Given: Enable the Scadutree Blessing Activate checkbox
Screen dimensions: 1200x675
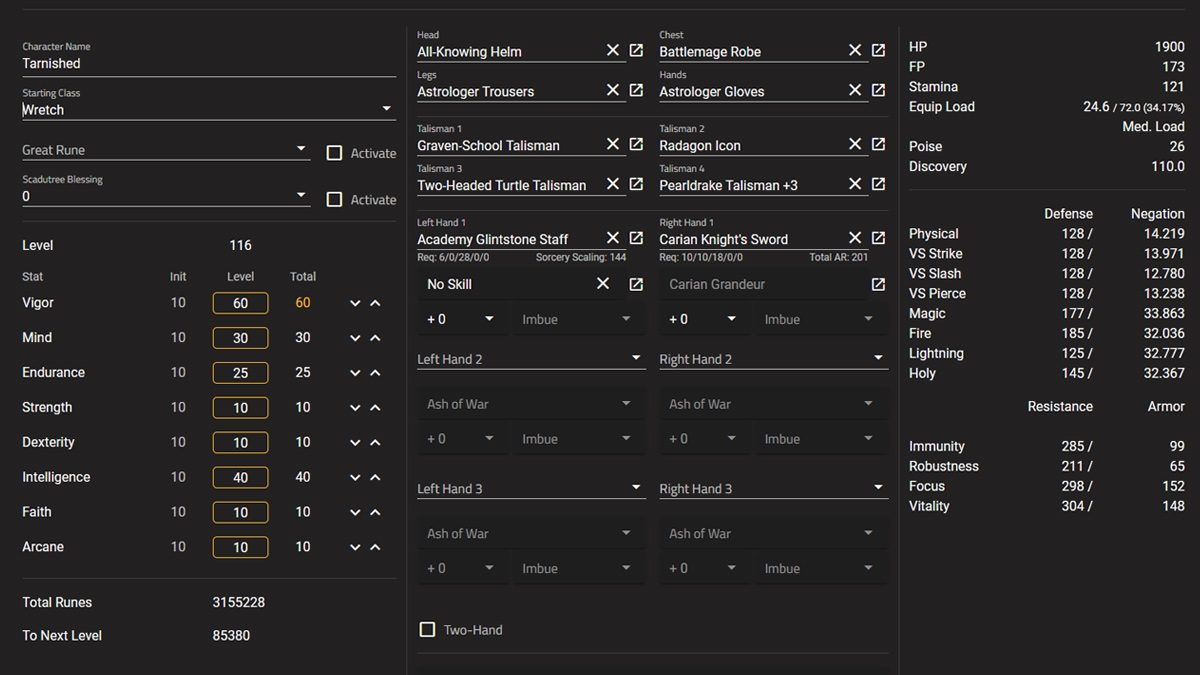Looking at the screenshot, I should (x=336, y=199).
